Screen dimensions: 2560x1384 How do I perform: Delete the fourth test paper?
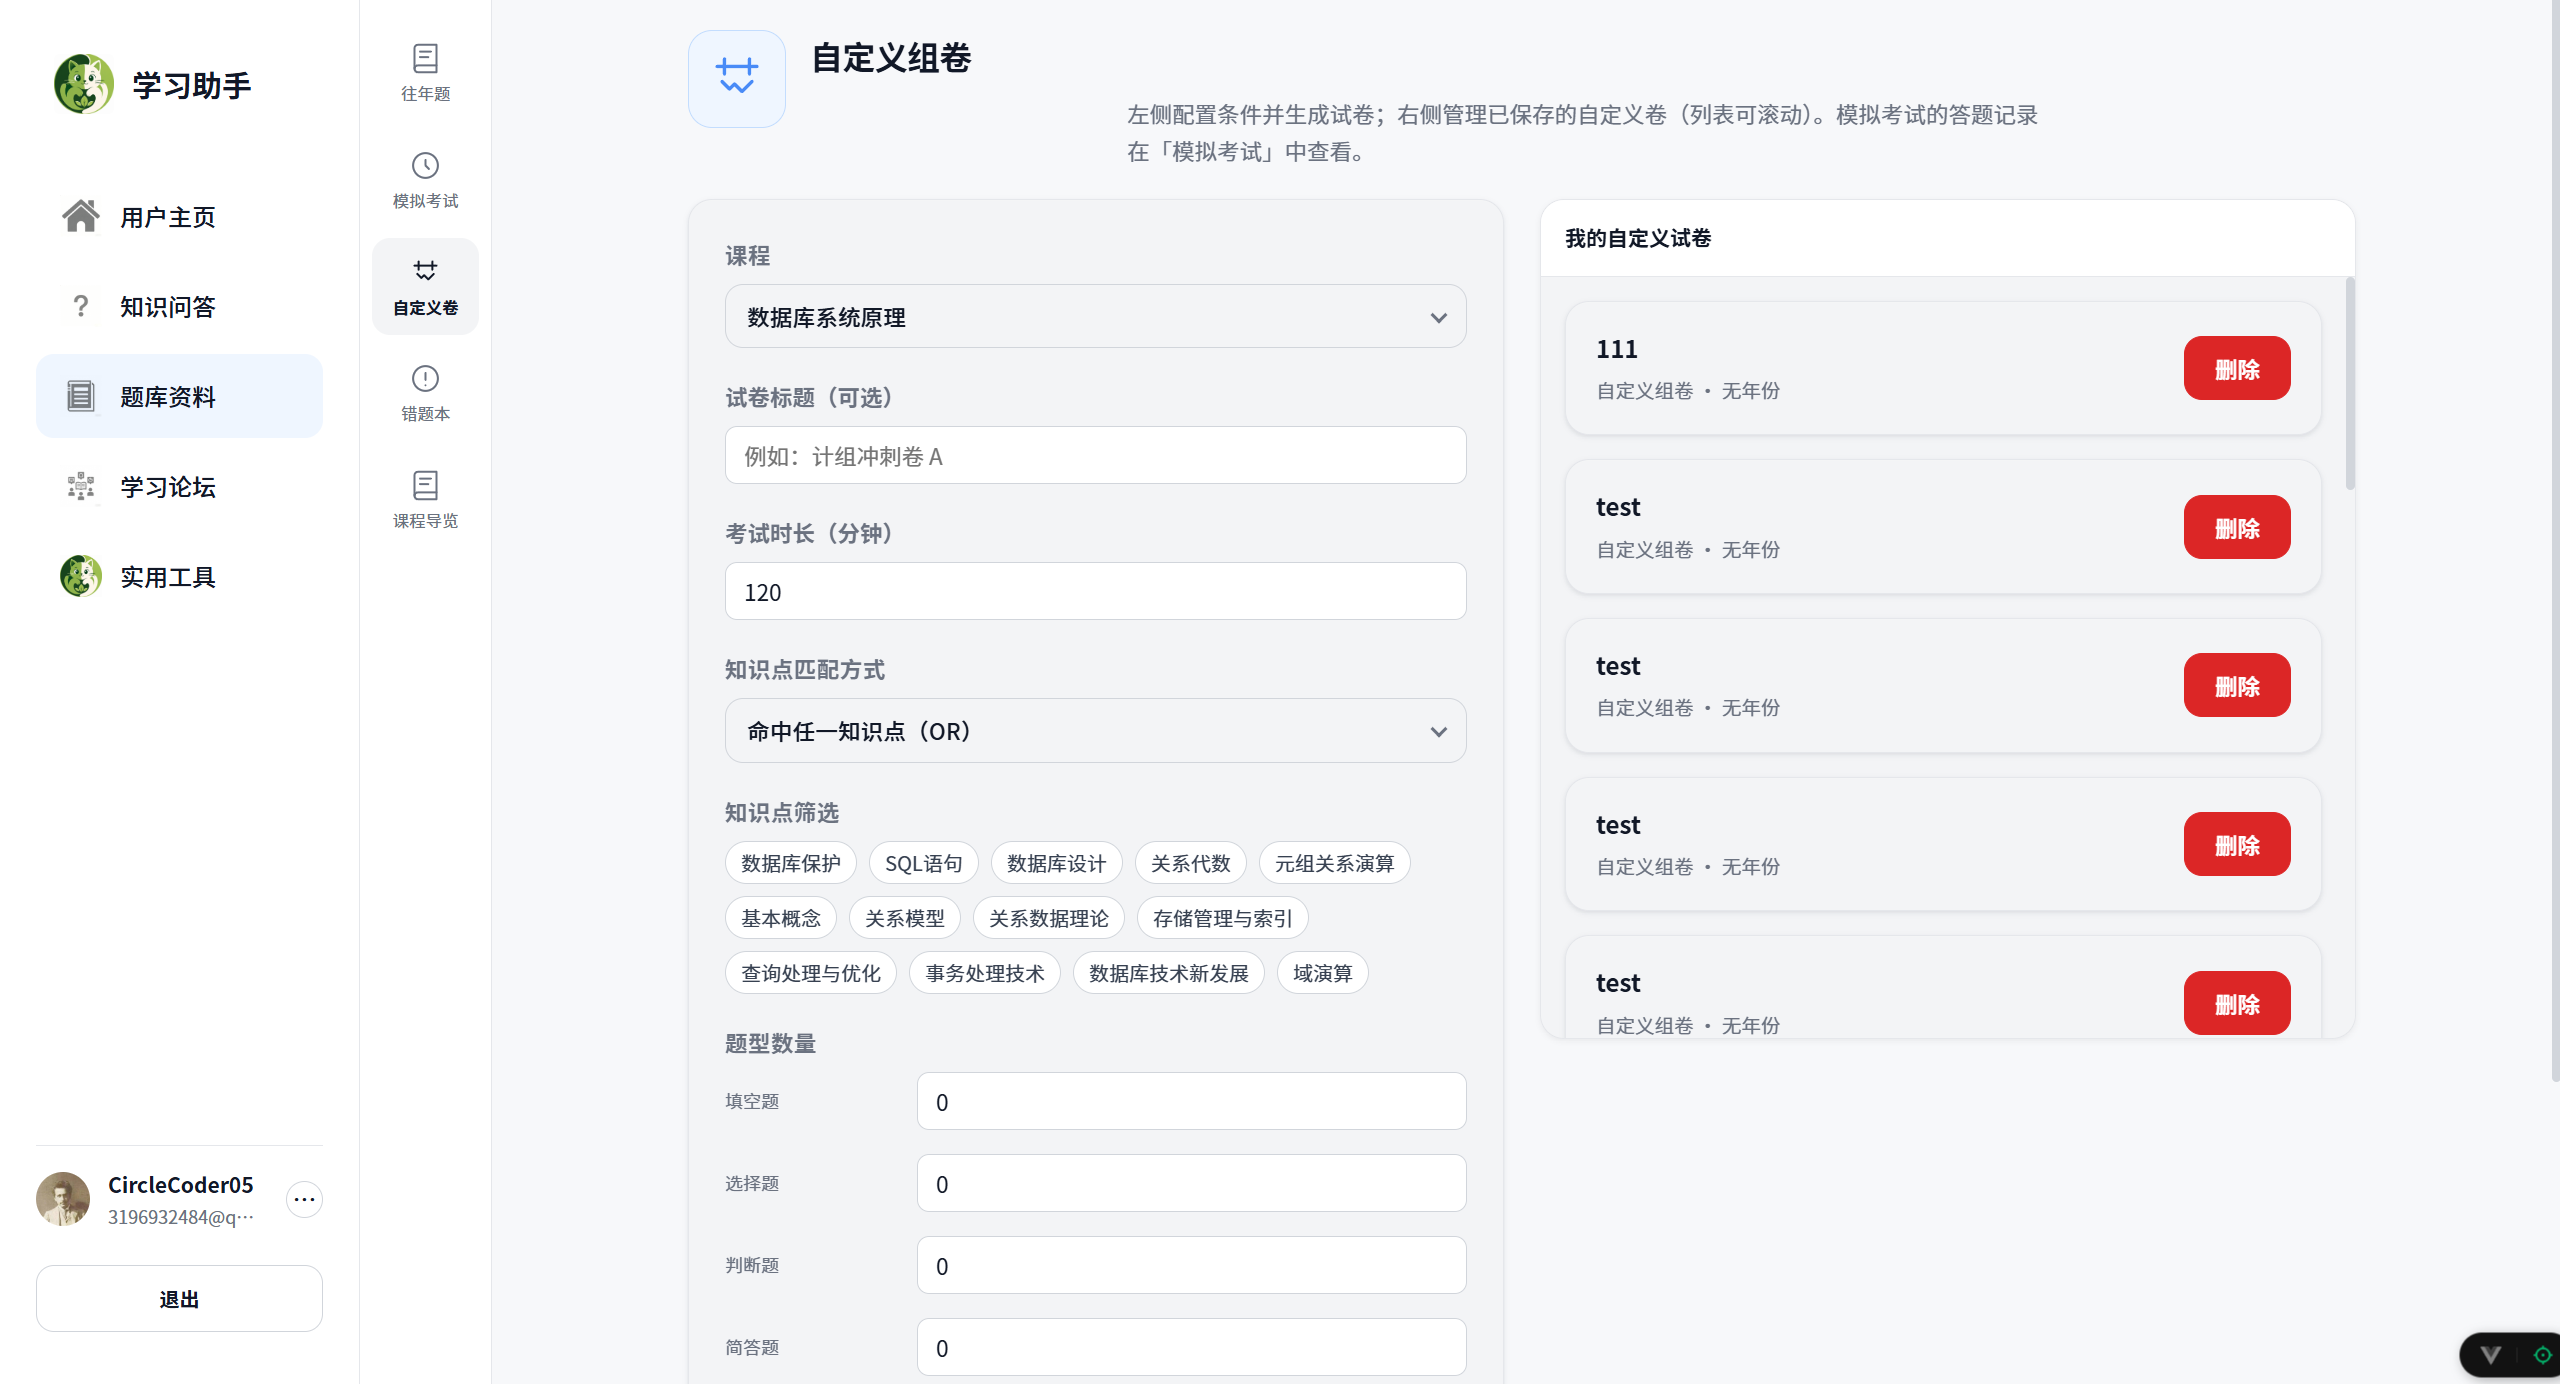click(x=2237, y=1003)
